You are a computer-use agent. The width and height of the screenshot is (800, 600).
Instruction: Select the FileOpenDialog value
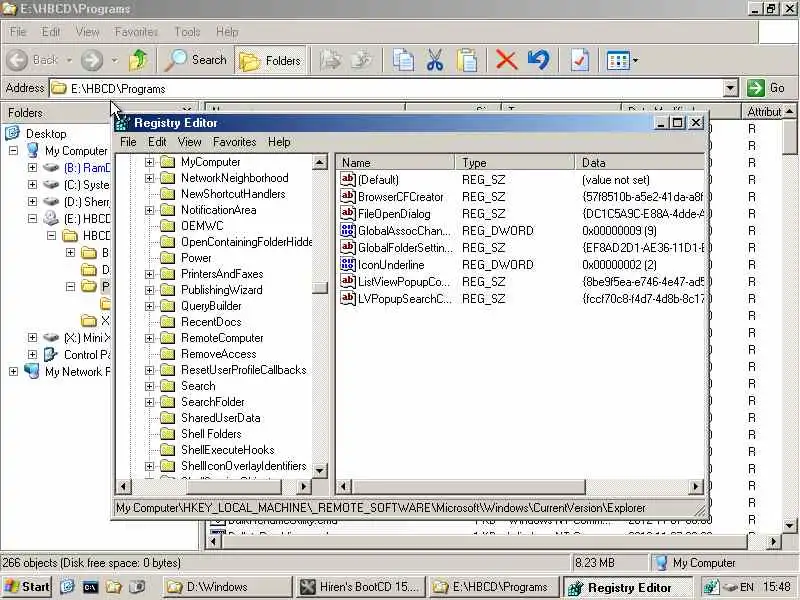pyautogui.click(x=394, y=214)
